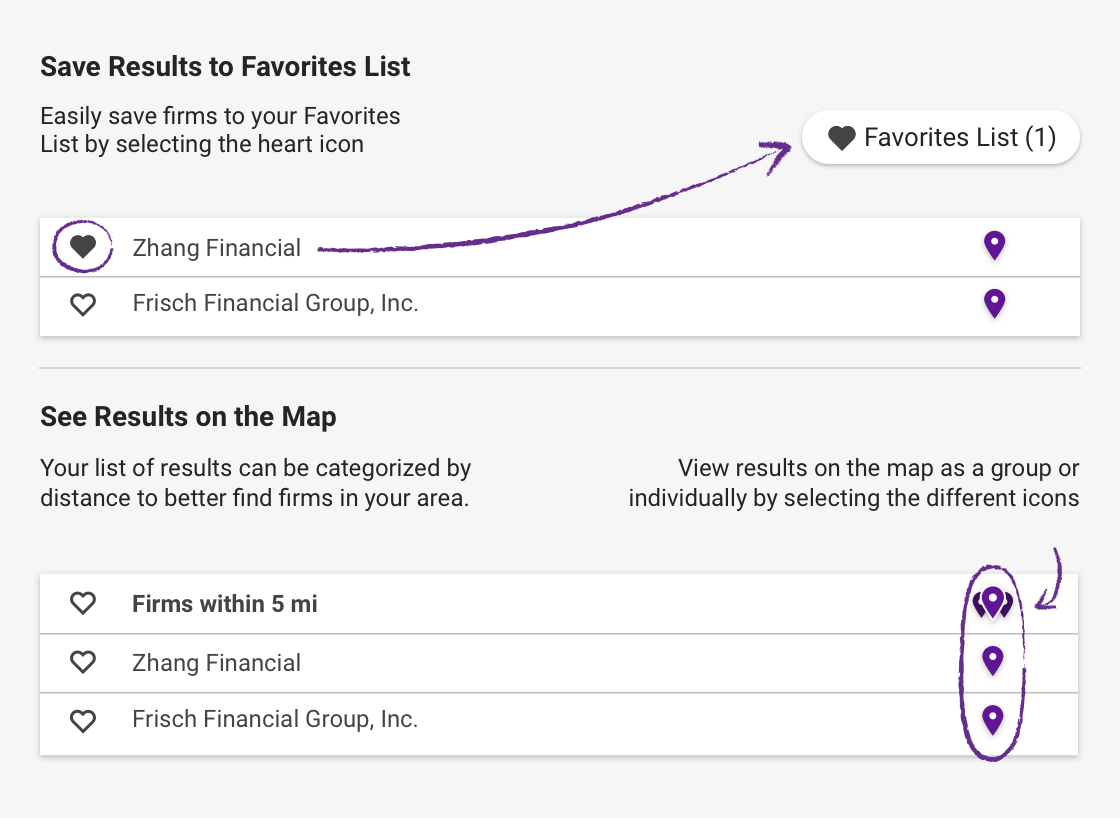Favorite Frisch Financial Group in the Favorites section

pos(83,305)
